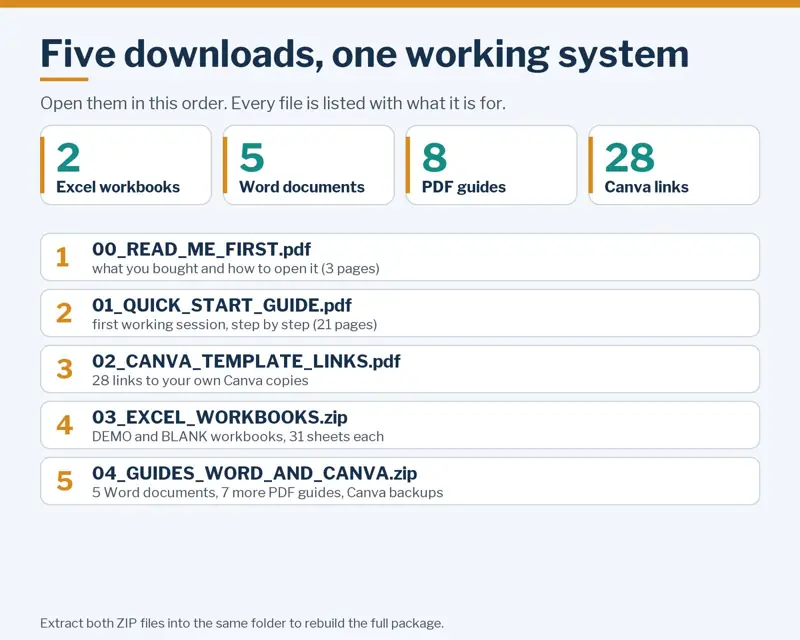Click the footer note about extracting both ZIP files

tap(242, 623)
